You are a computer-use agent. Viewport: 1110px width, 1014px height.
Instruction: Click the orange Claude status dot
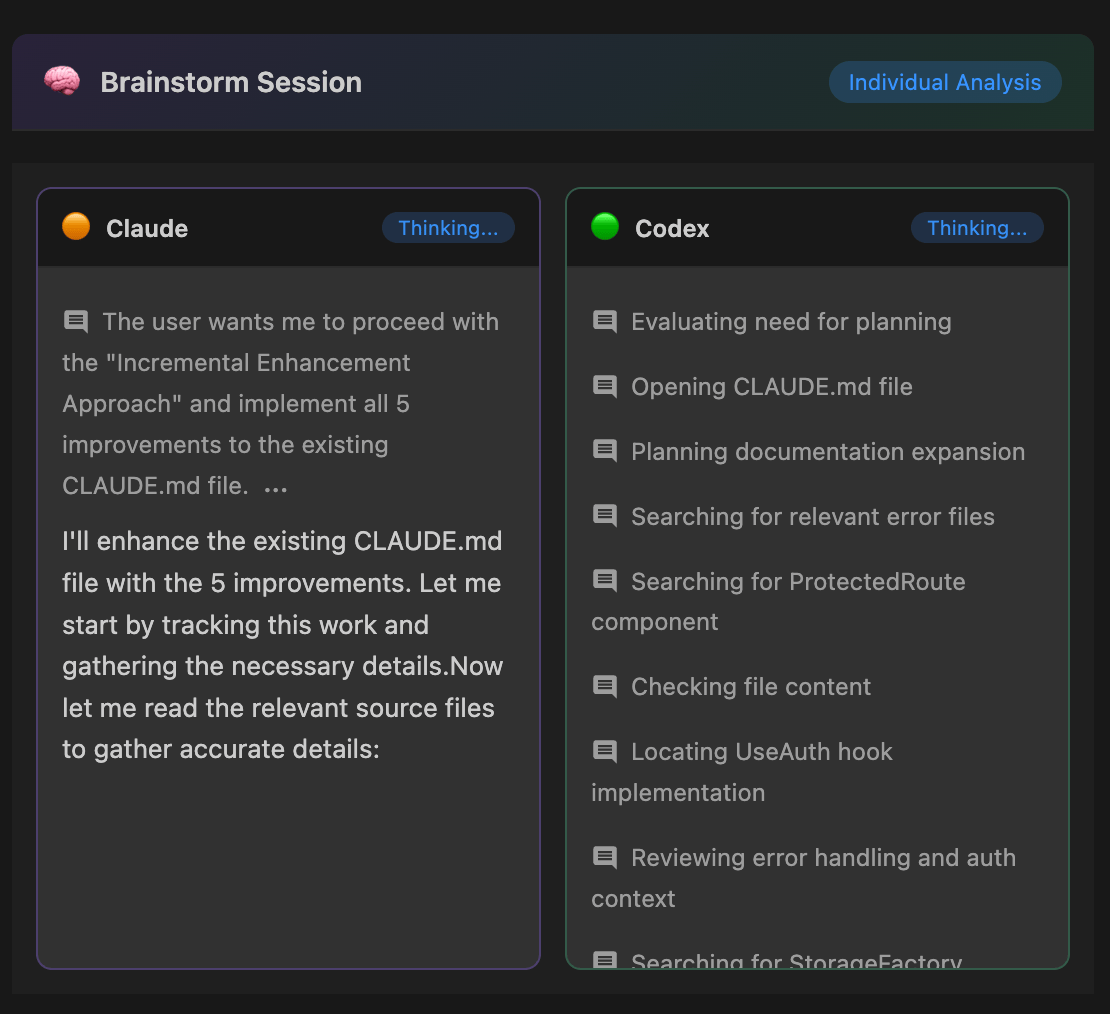tap(76, 227)
